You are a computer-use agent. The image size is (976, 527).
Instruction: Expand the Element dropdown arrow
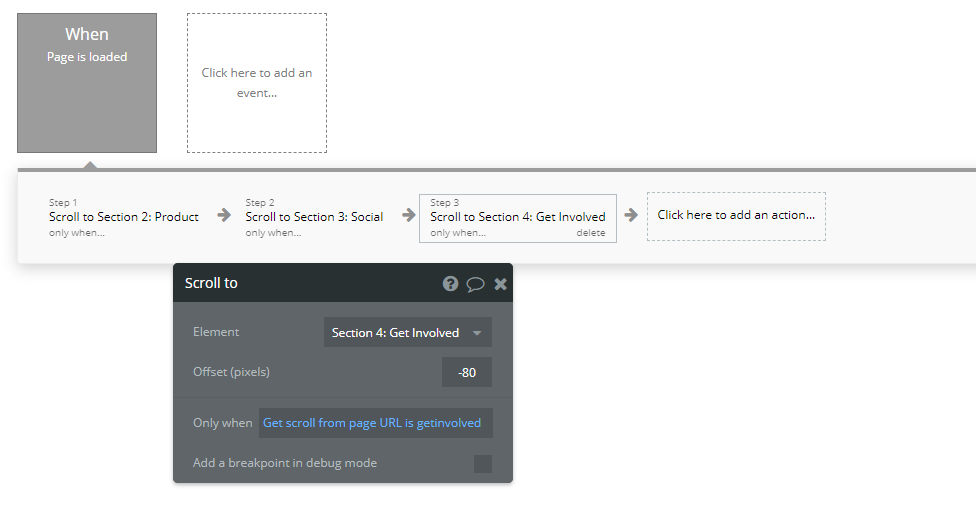click(x=477, y=333)
